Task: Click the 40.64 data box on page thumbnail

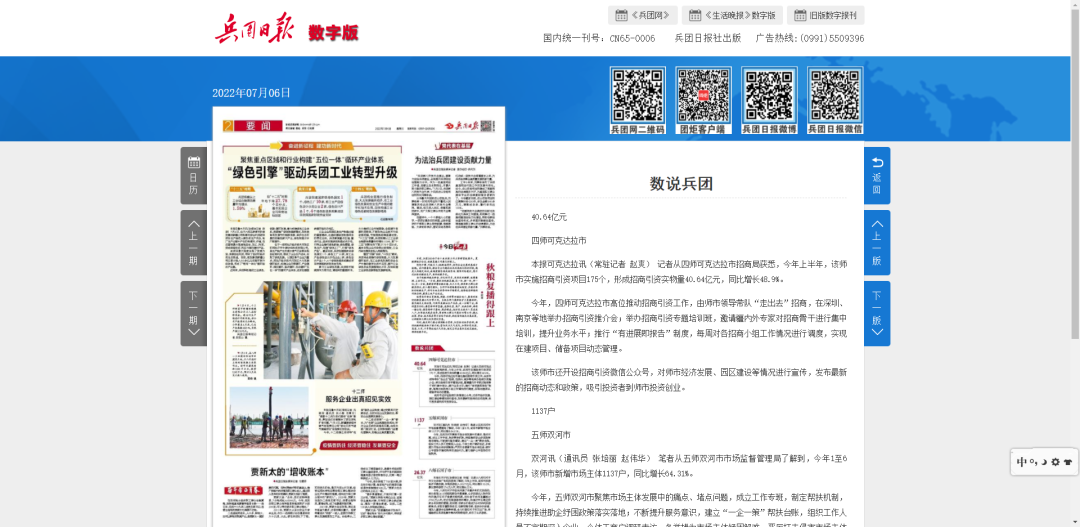Action: [x=454, y=384]
